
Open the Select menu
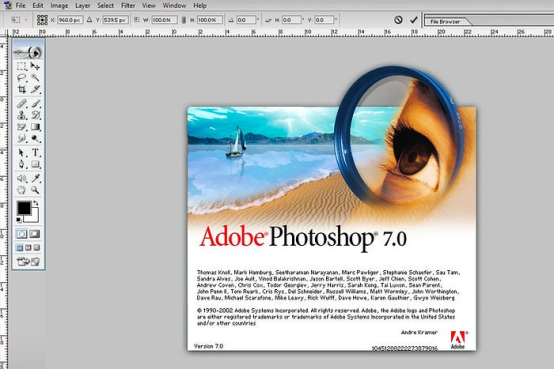(106, 6)
